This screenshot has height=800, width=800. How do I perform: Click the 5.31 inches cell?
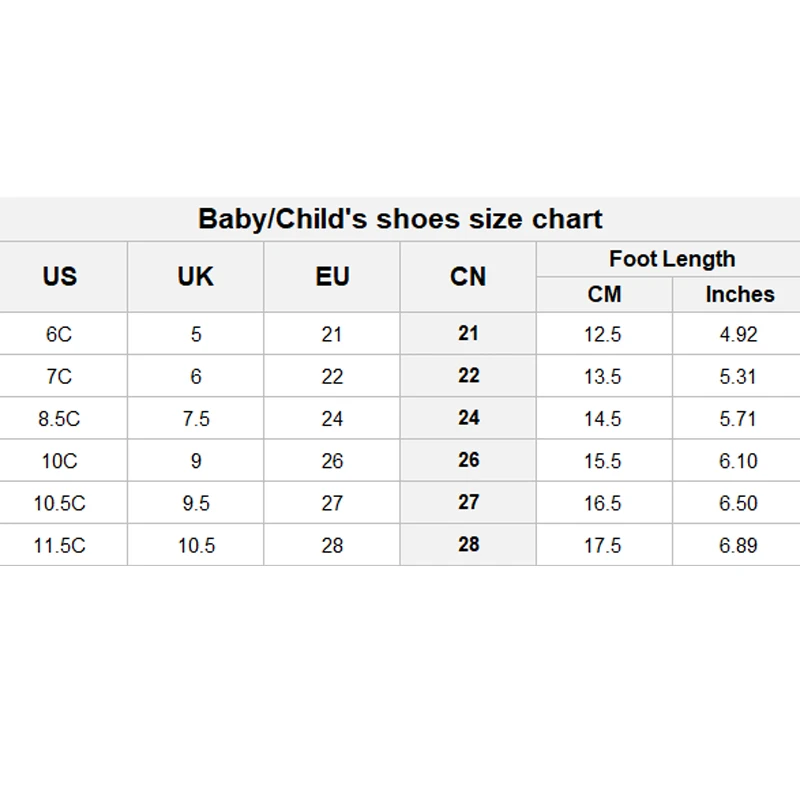point(738,376)
